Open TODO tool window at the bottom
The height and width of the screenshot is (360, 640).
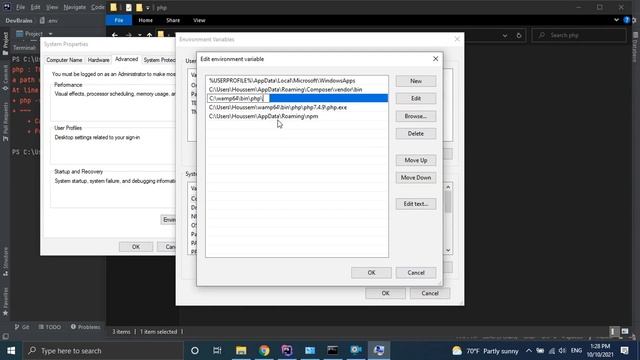click(50, 327)
